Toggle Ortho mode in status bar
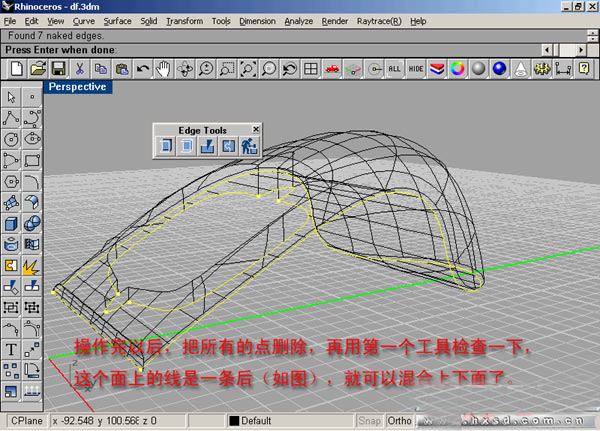Viewport: 600px width, 431px height. 399,420
